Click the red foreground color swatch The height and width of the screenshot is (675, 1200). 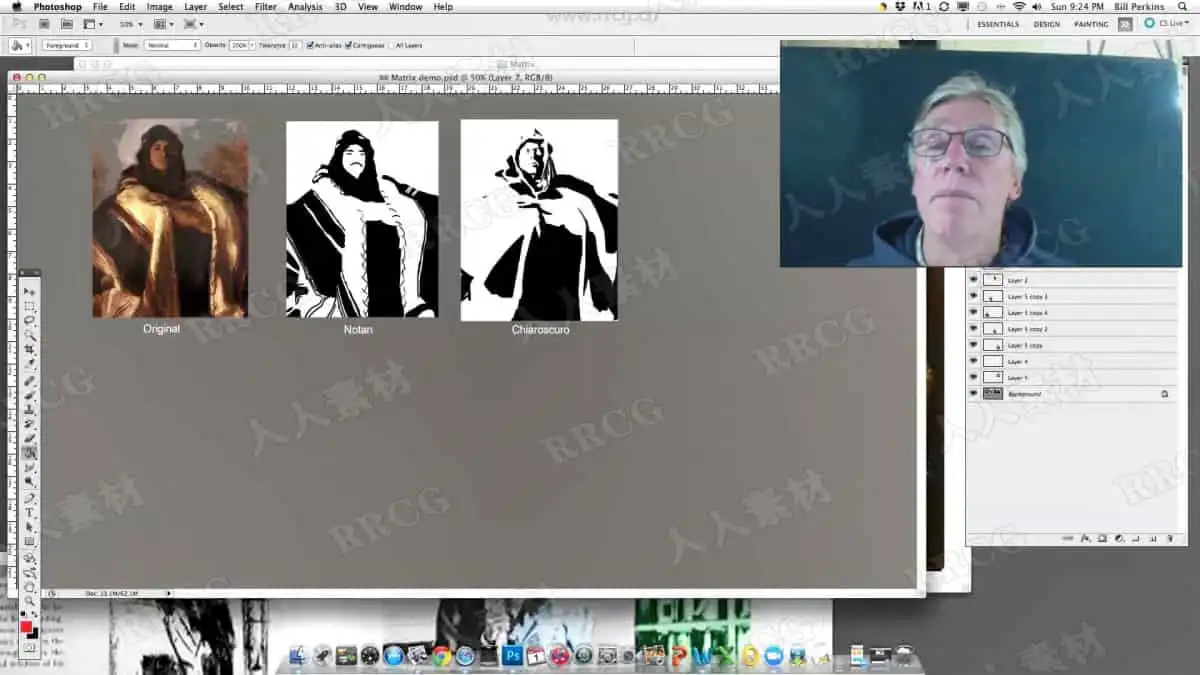click(27, 627)
